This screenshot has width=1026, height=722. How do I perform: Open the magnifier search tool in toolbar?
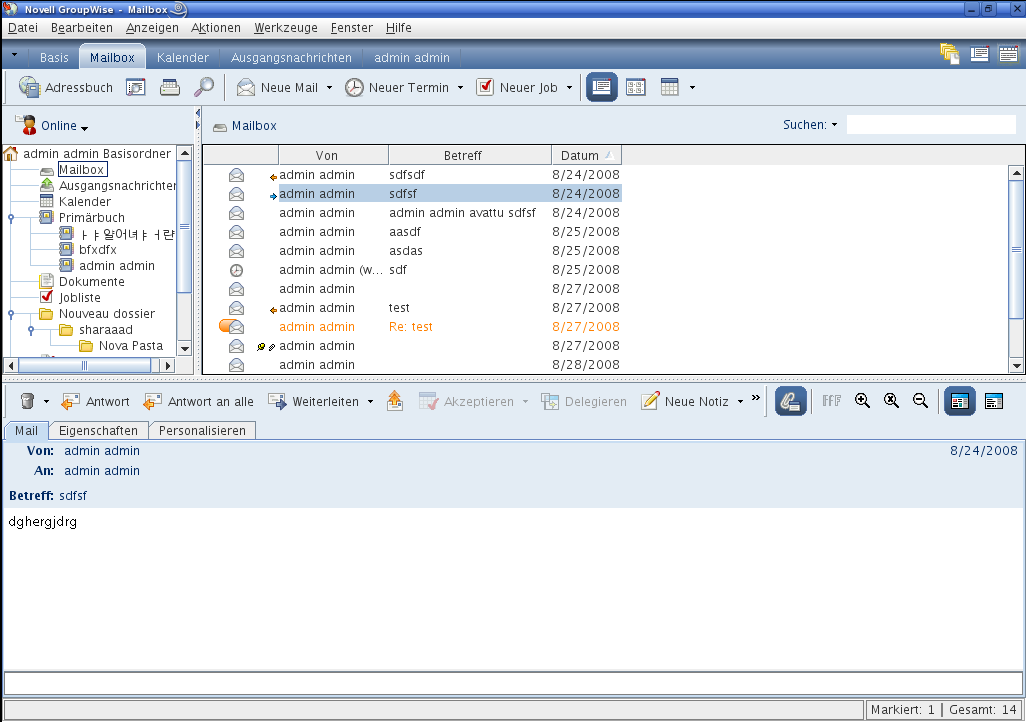click(204, 87)
